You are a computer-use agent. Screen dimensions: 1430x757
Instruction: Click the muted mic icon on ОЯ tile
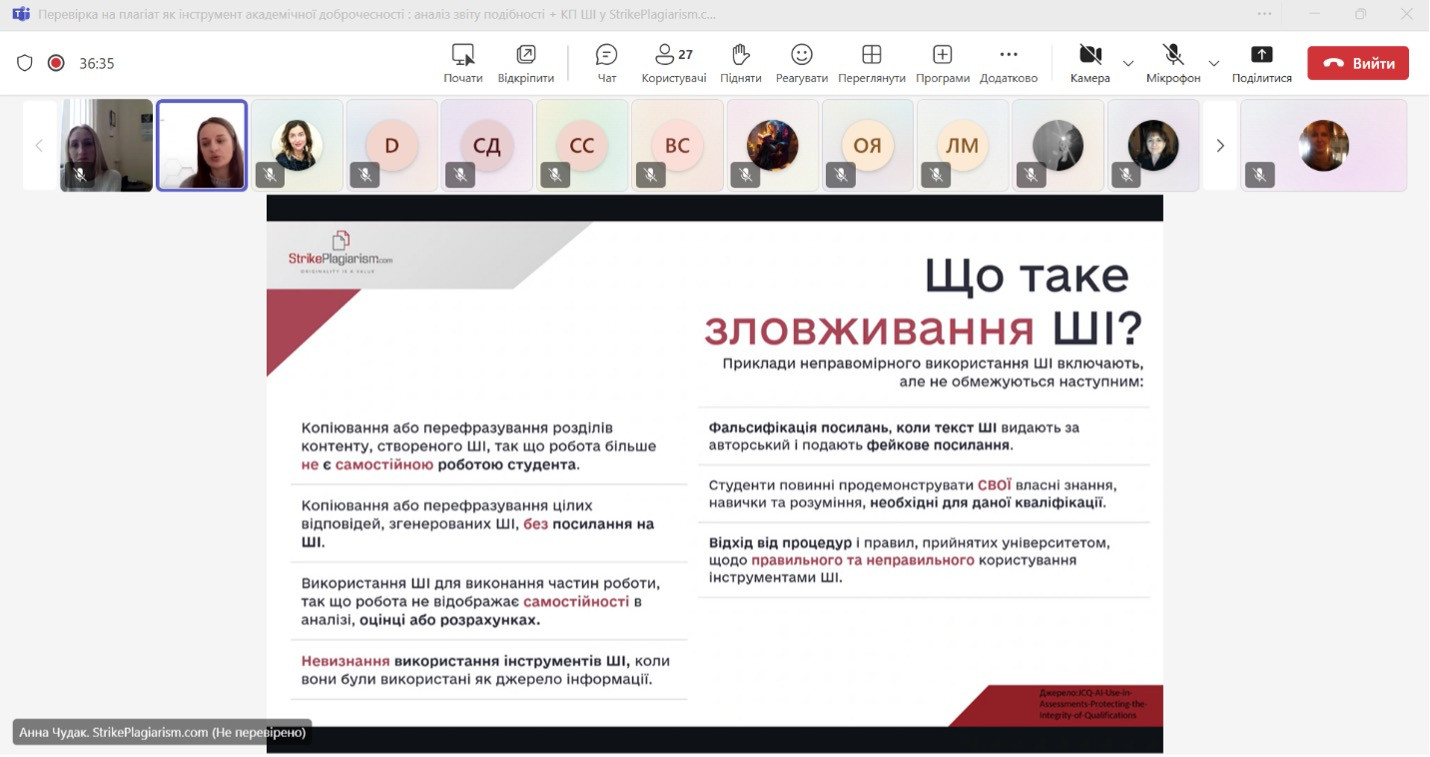click(841, 175)
